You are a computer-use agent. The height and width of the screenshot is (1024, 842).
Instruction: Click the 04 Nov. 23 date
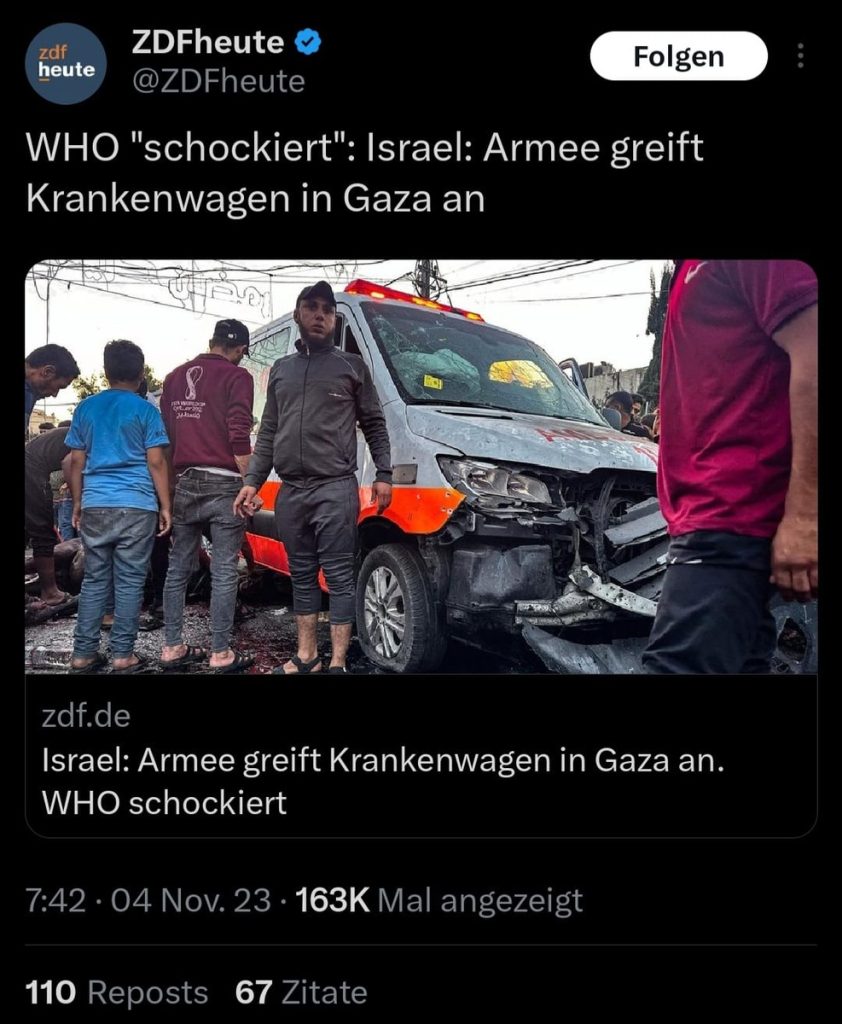[191, 901]
